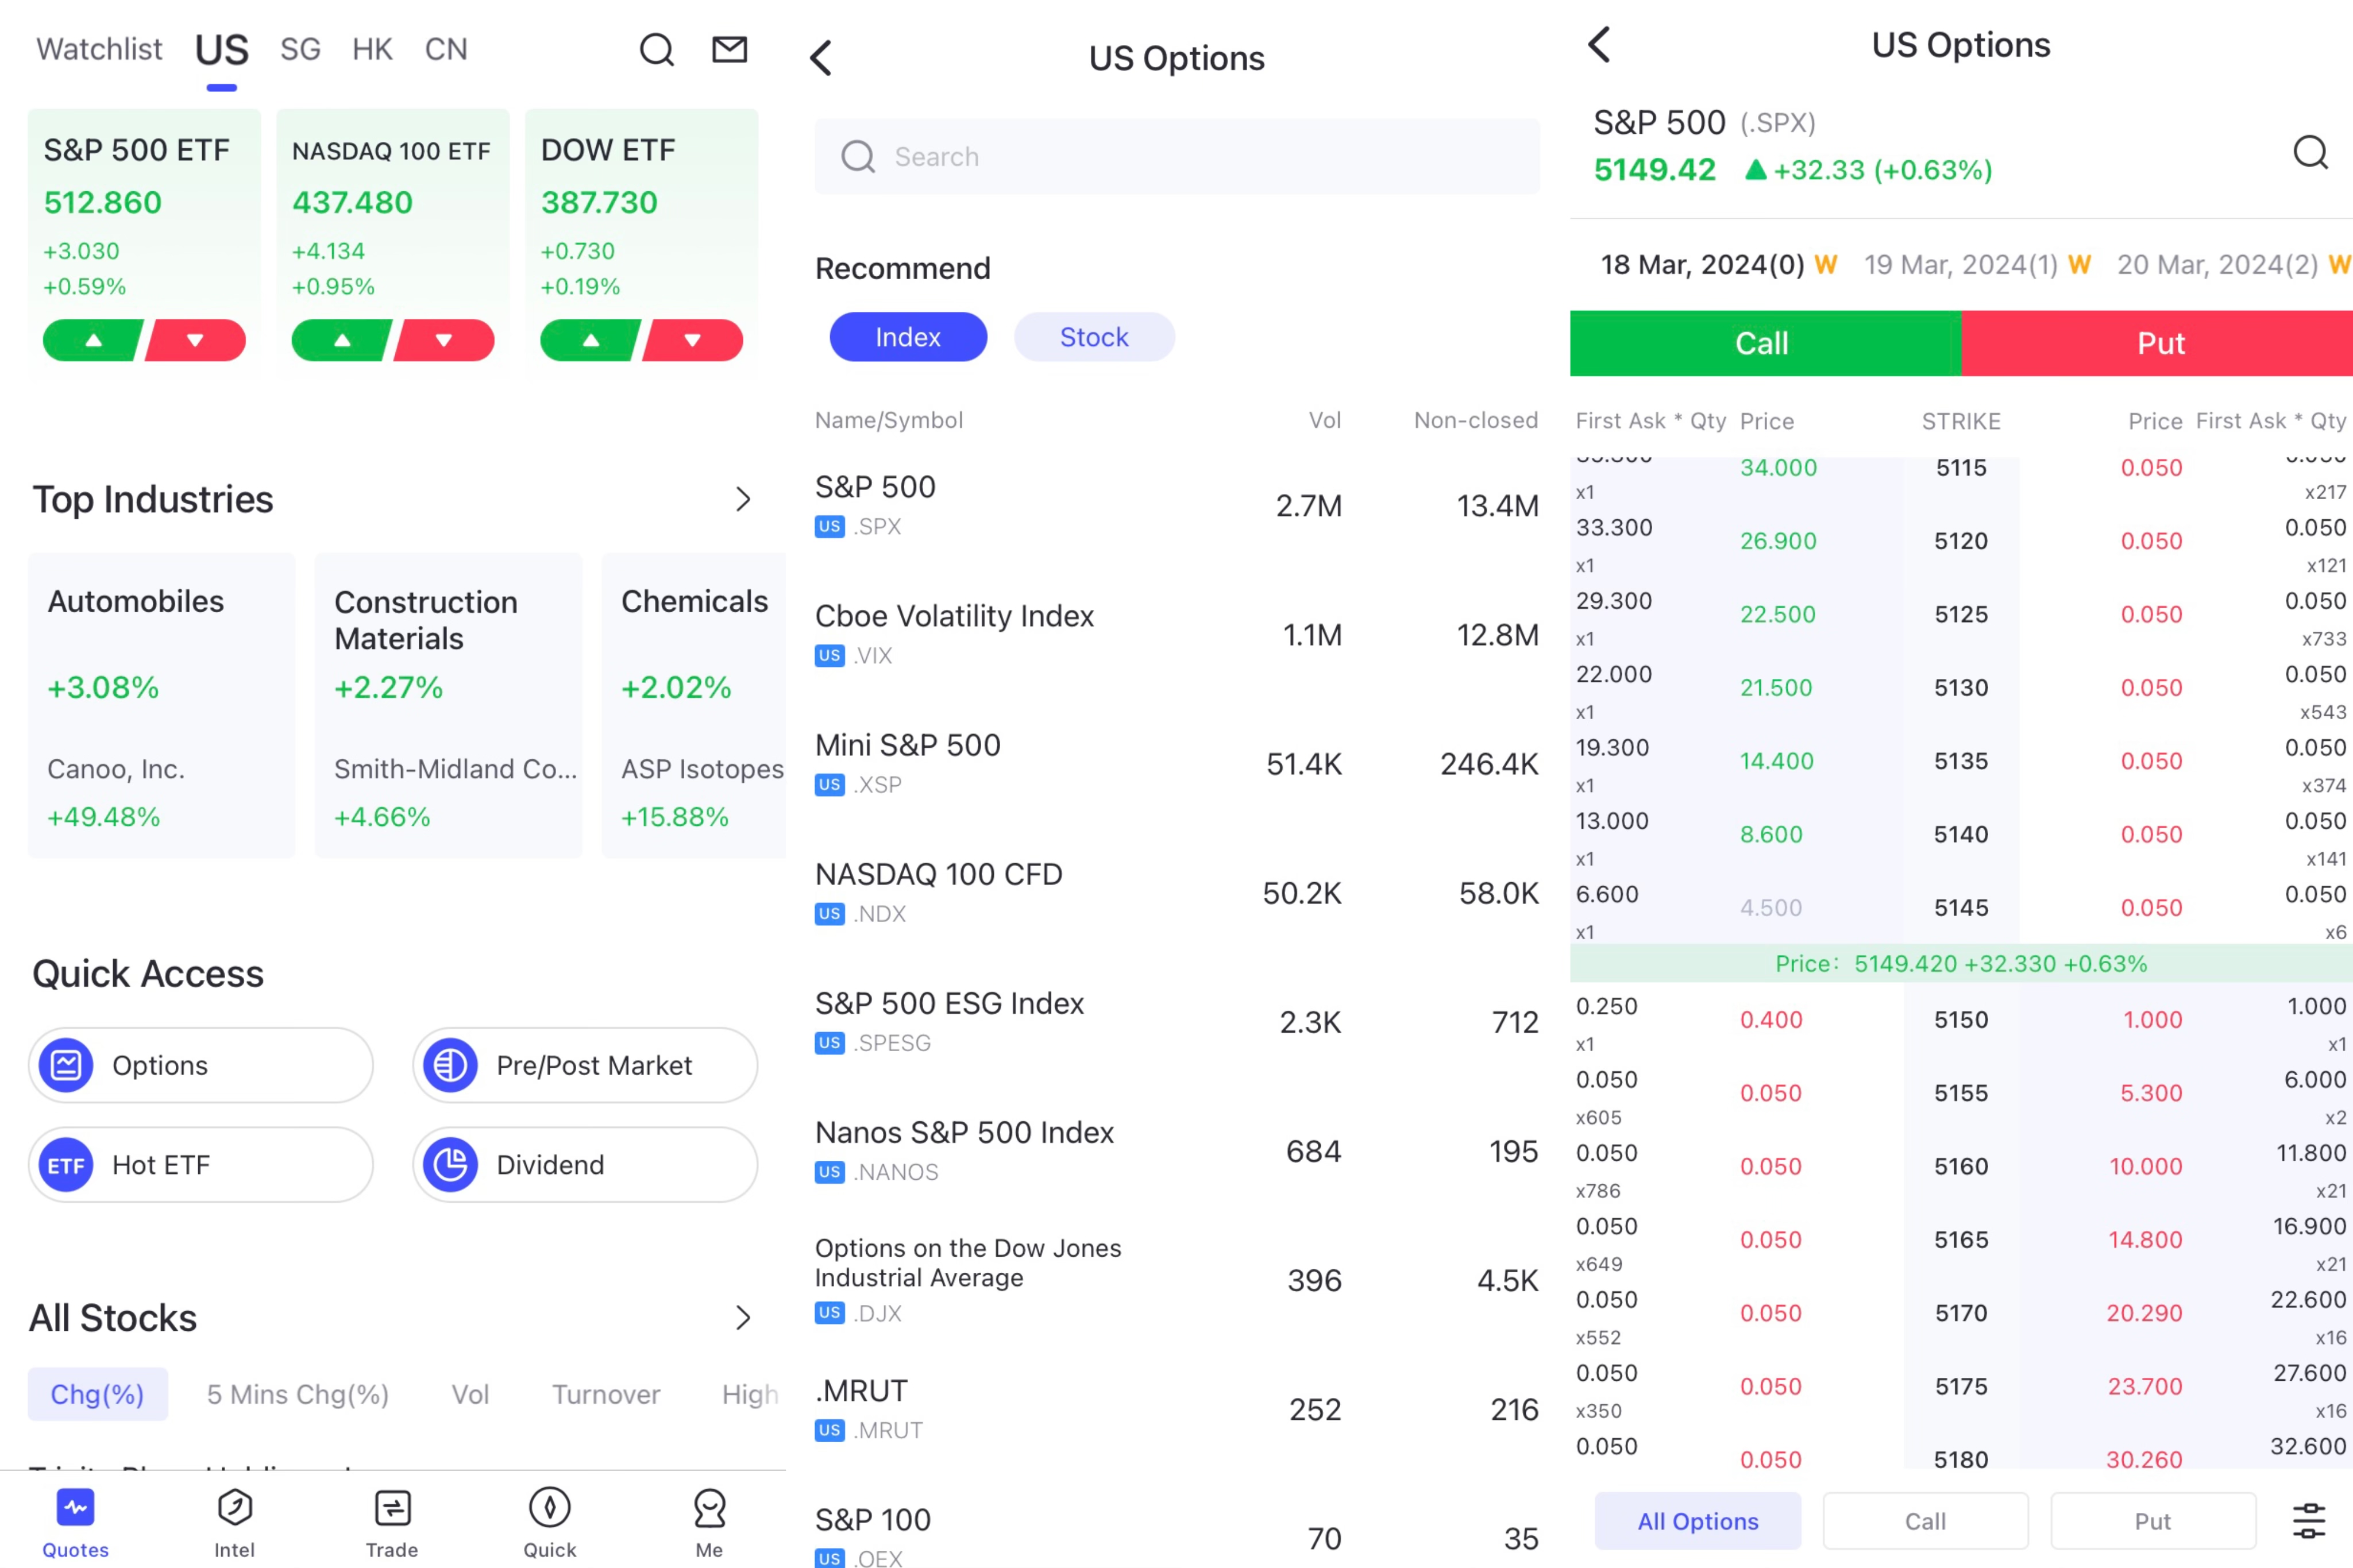The height and width of the screenshot is (1568, 2353).
Task: Show only Call options at bottom
Action: click(x=1924, y=1521)
